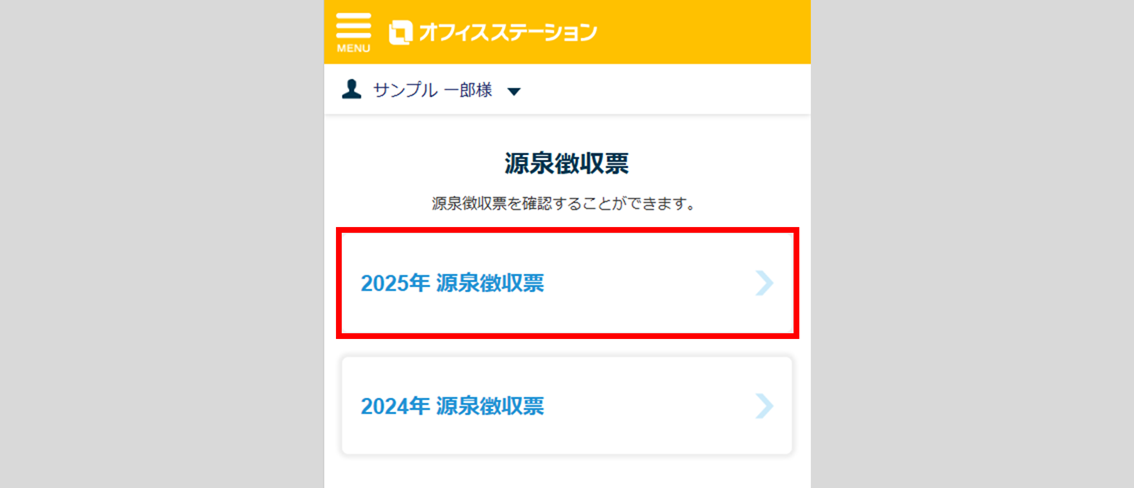
Task: Open the hamburger menu icon
Action: coord(353,26)
